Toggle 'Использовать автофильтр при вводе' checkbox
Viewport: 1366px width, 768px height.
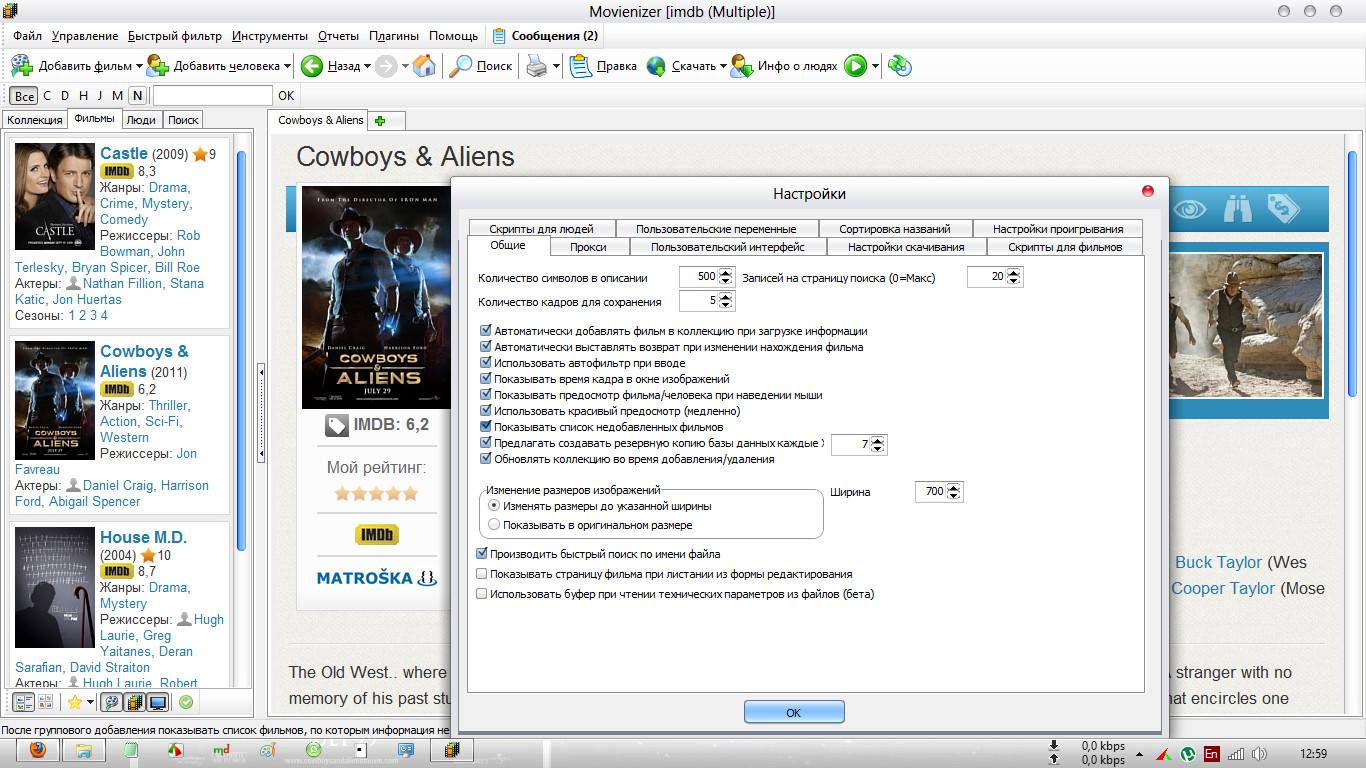point(486,363)
